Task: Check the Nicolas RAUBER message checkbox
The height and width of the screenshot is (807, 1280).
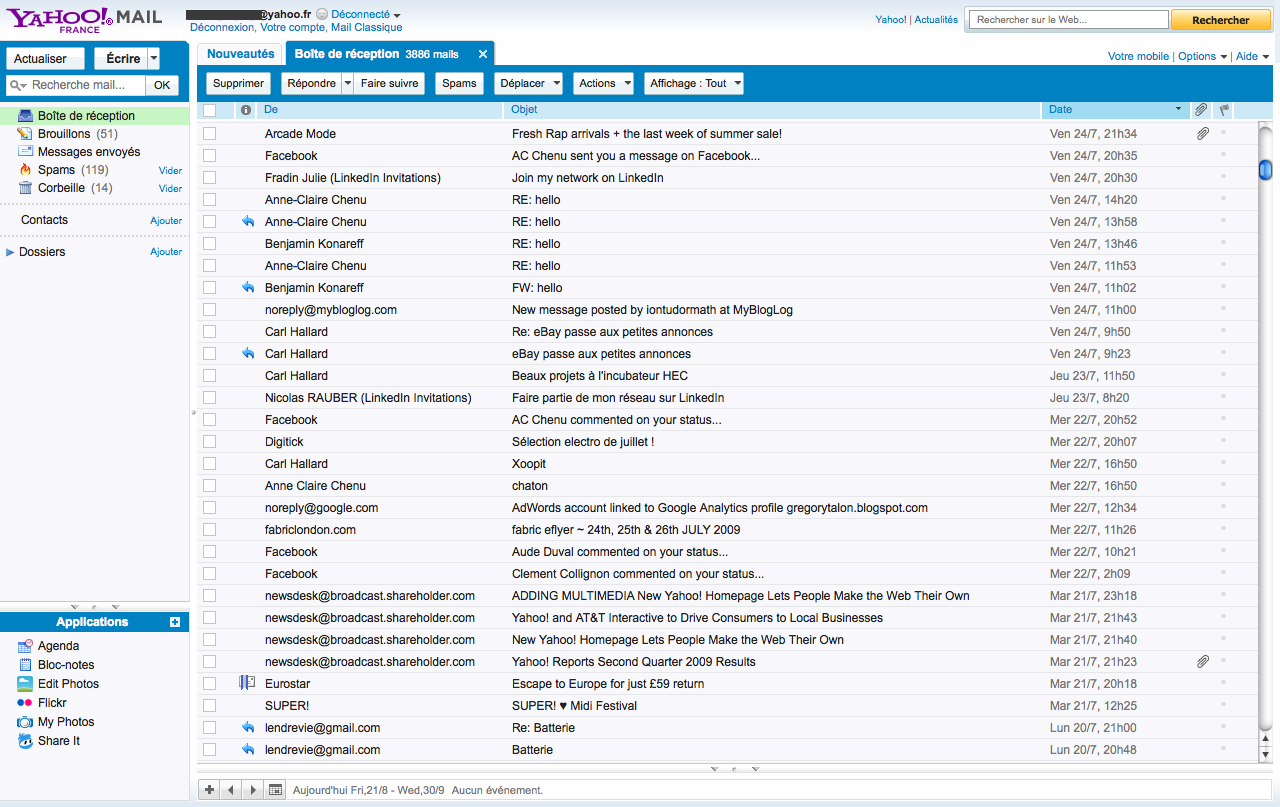Action: click(x=209, y=398)
